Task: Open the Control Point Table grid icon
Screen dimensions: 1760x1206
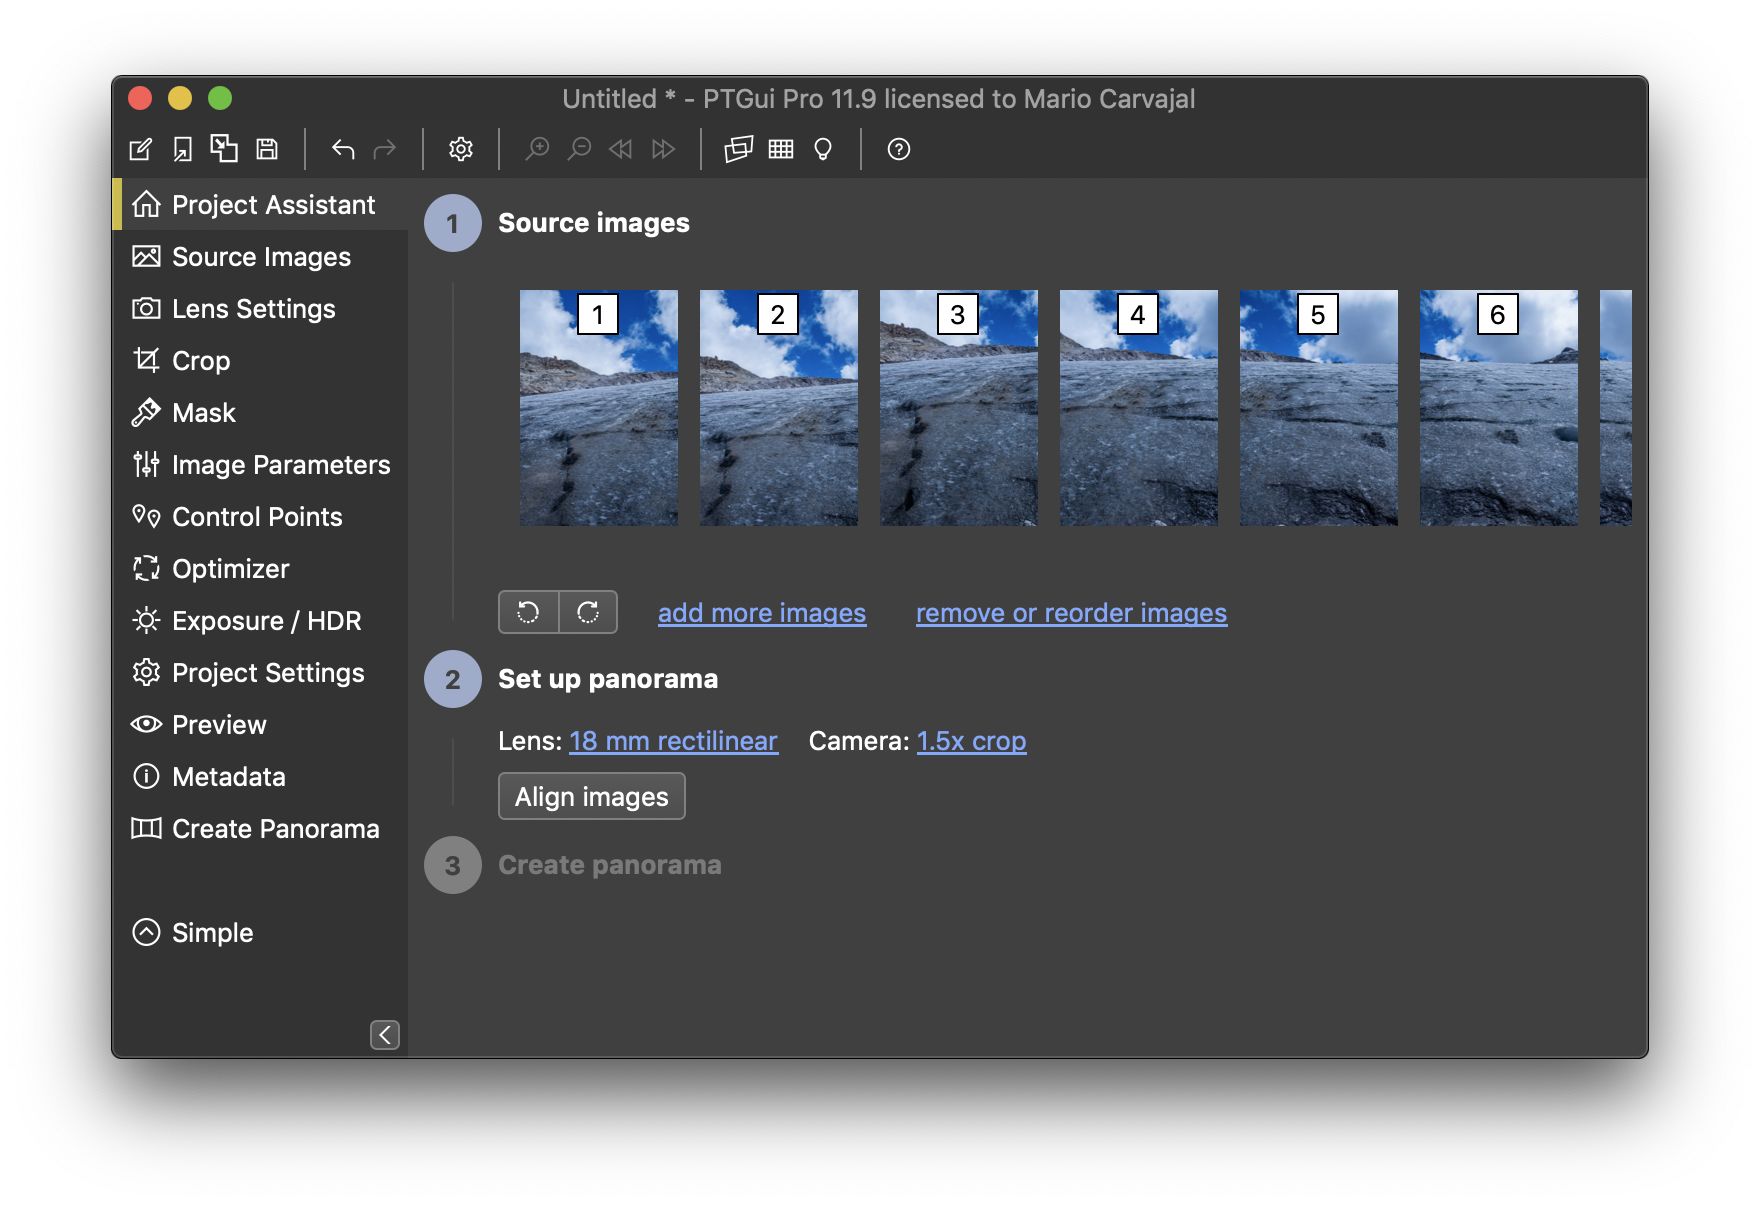Action: pos(781,149)
